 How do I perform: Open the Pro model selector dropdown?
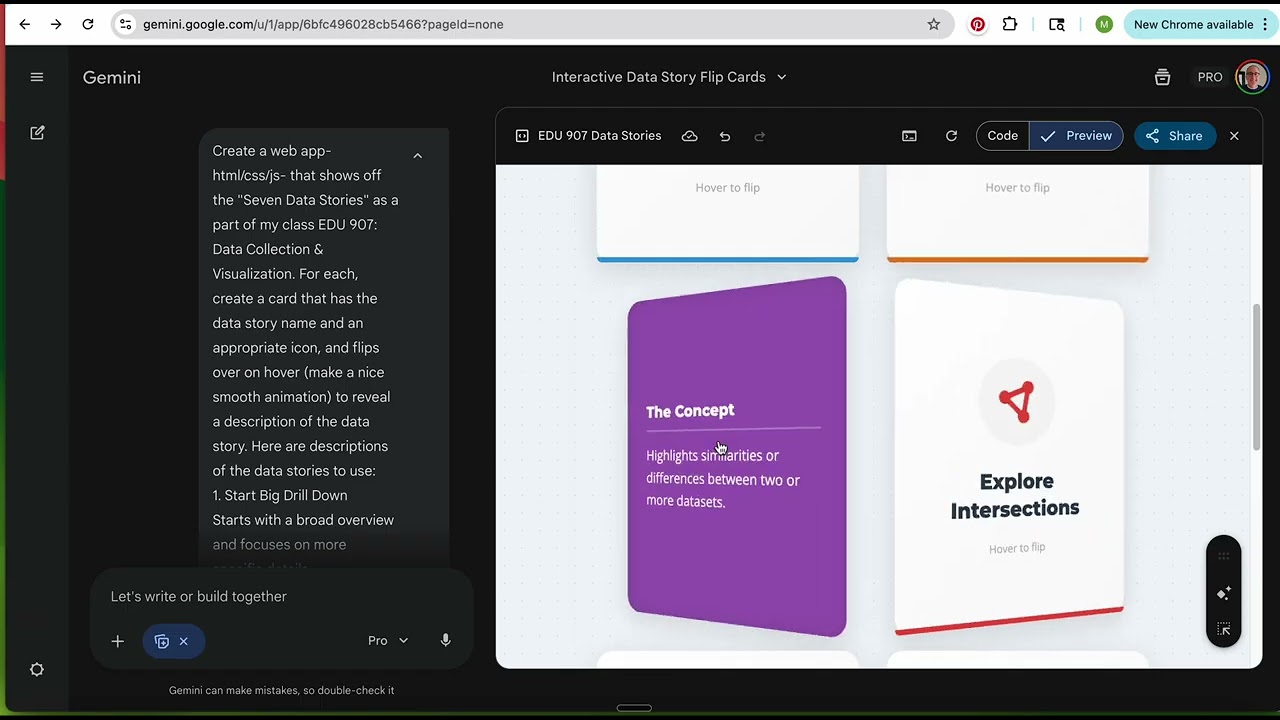tap(388, 641)
